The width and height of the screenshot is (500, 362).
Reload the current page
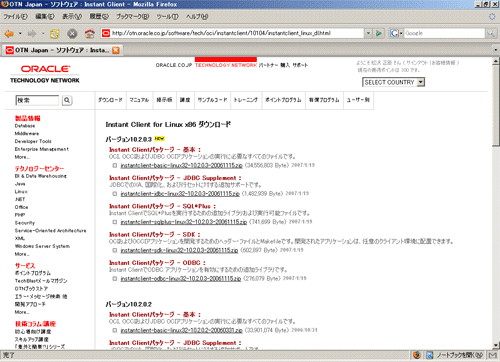pyautogui.click(x=55, y=33)
